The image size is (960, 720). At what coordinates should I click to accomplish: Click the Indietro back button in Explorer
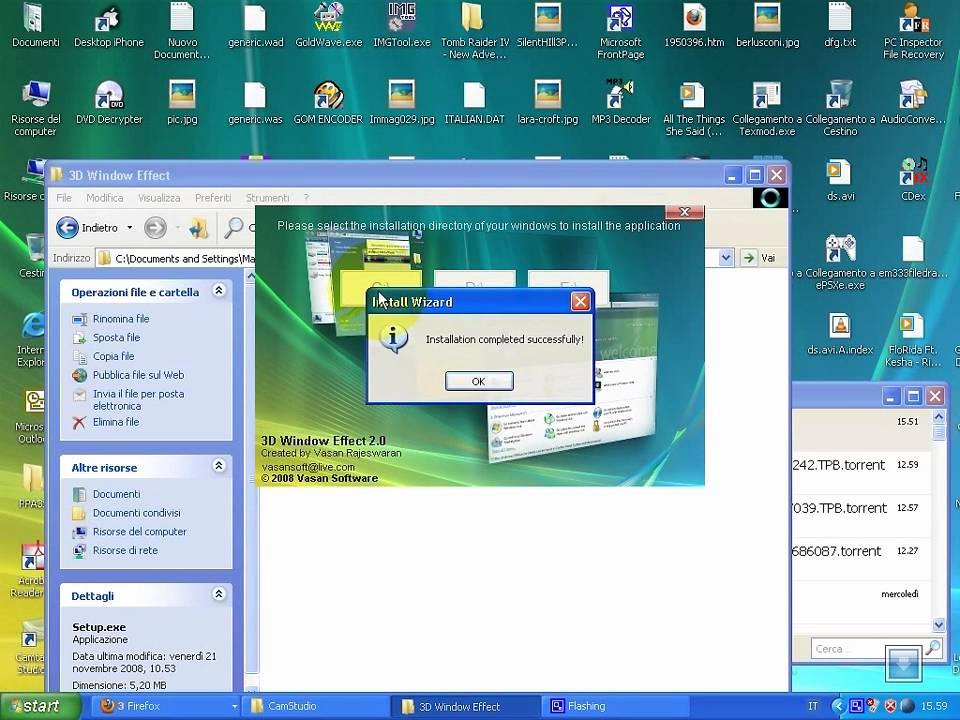pyautogui.click(x=87, y=228)
